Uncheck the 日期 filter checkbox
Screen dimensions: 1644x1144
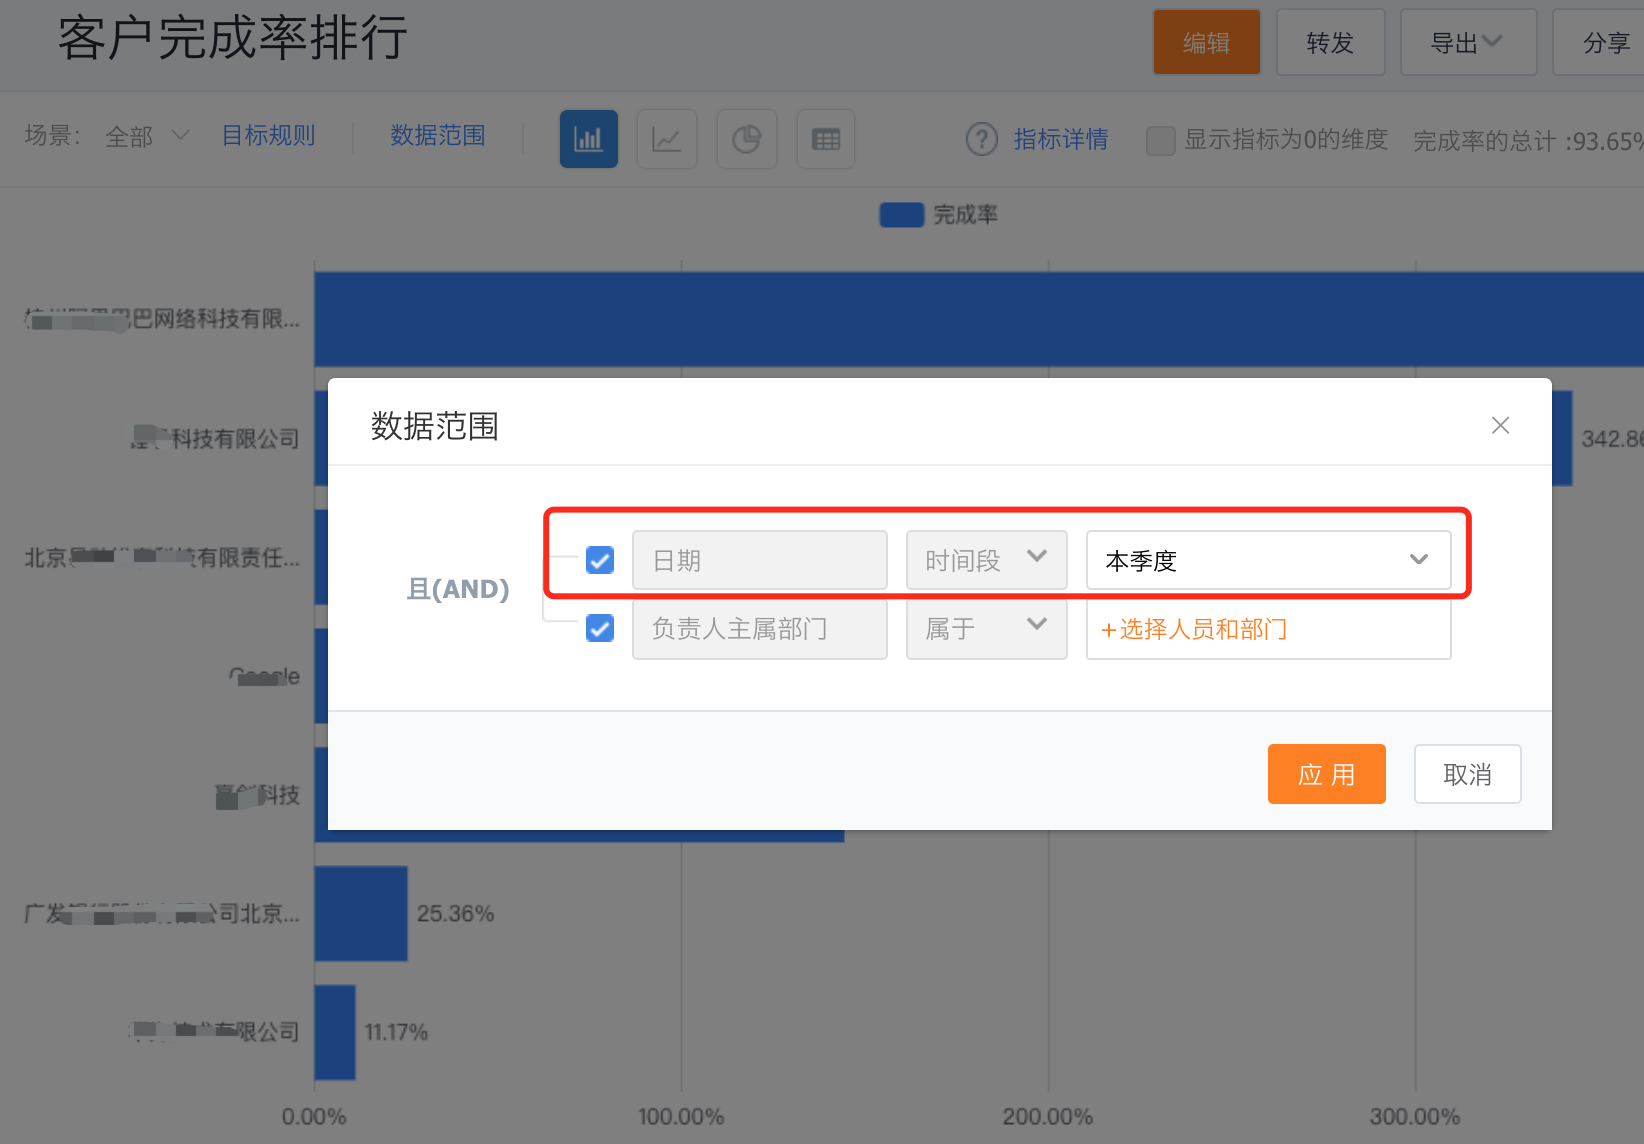[600, 560]
